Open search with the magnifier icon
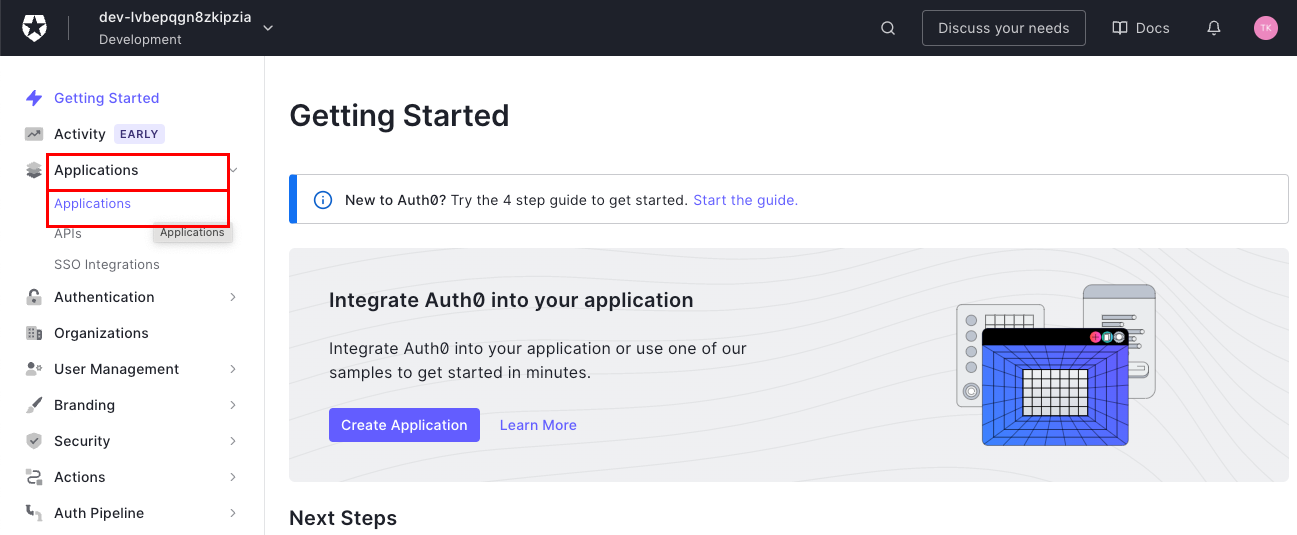 click(888, 28)
